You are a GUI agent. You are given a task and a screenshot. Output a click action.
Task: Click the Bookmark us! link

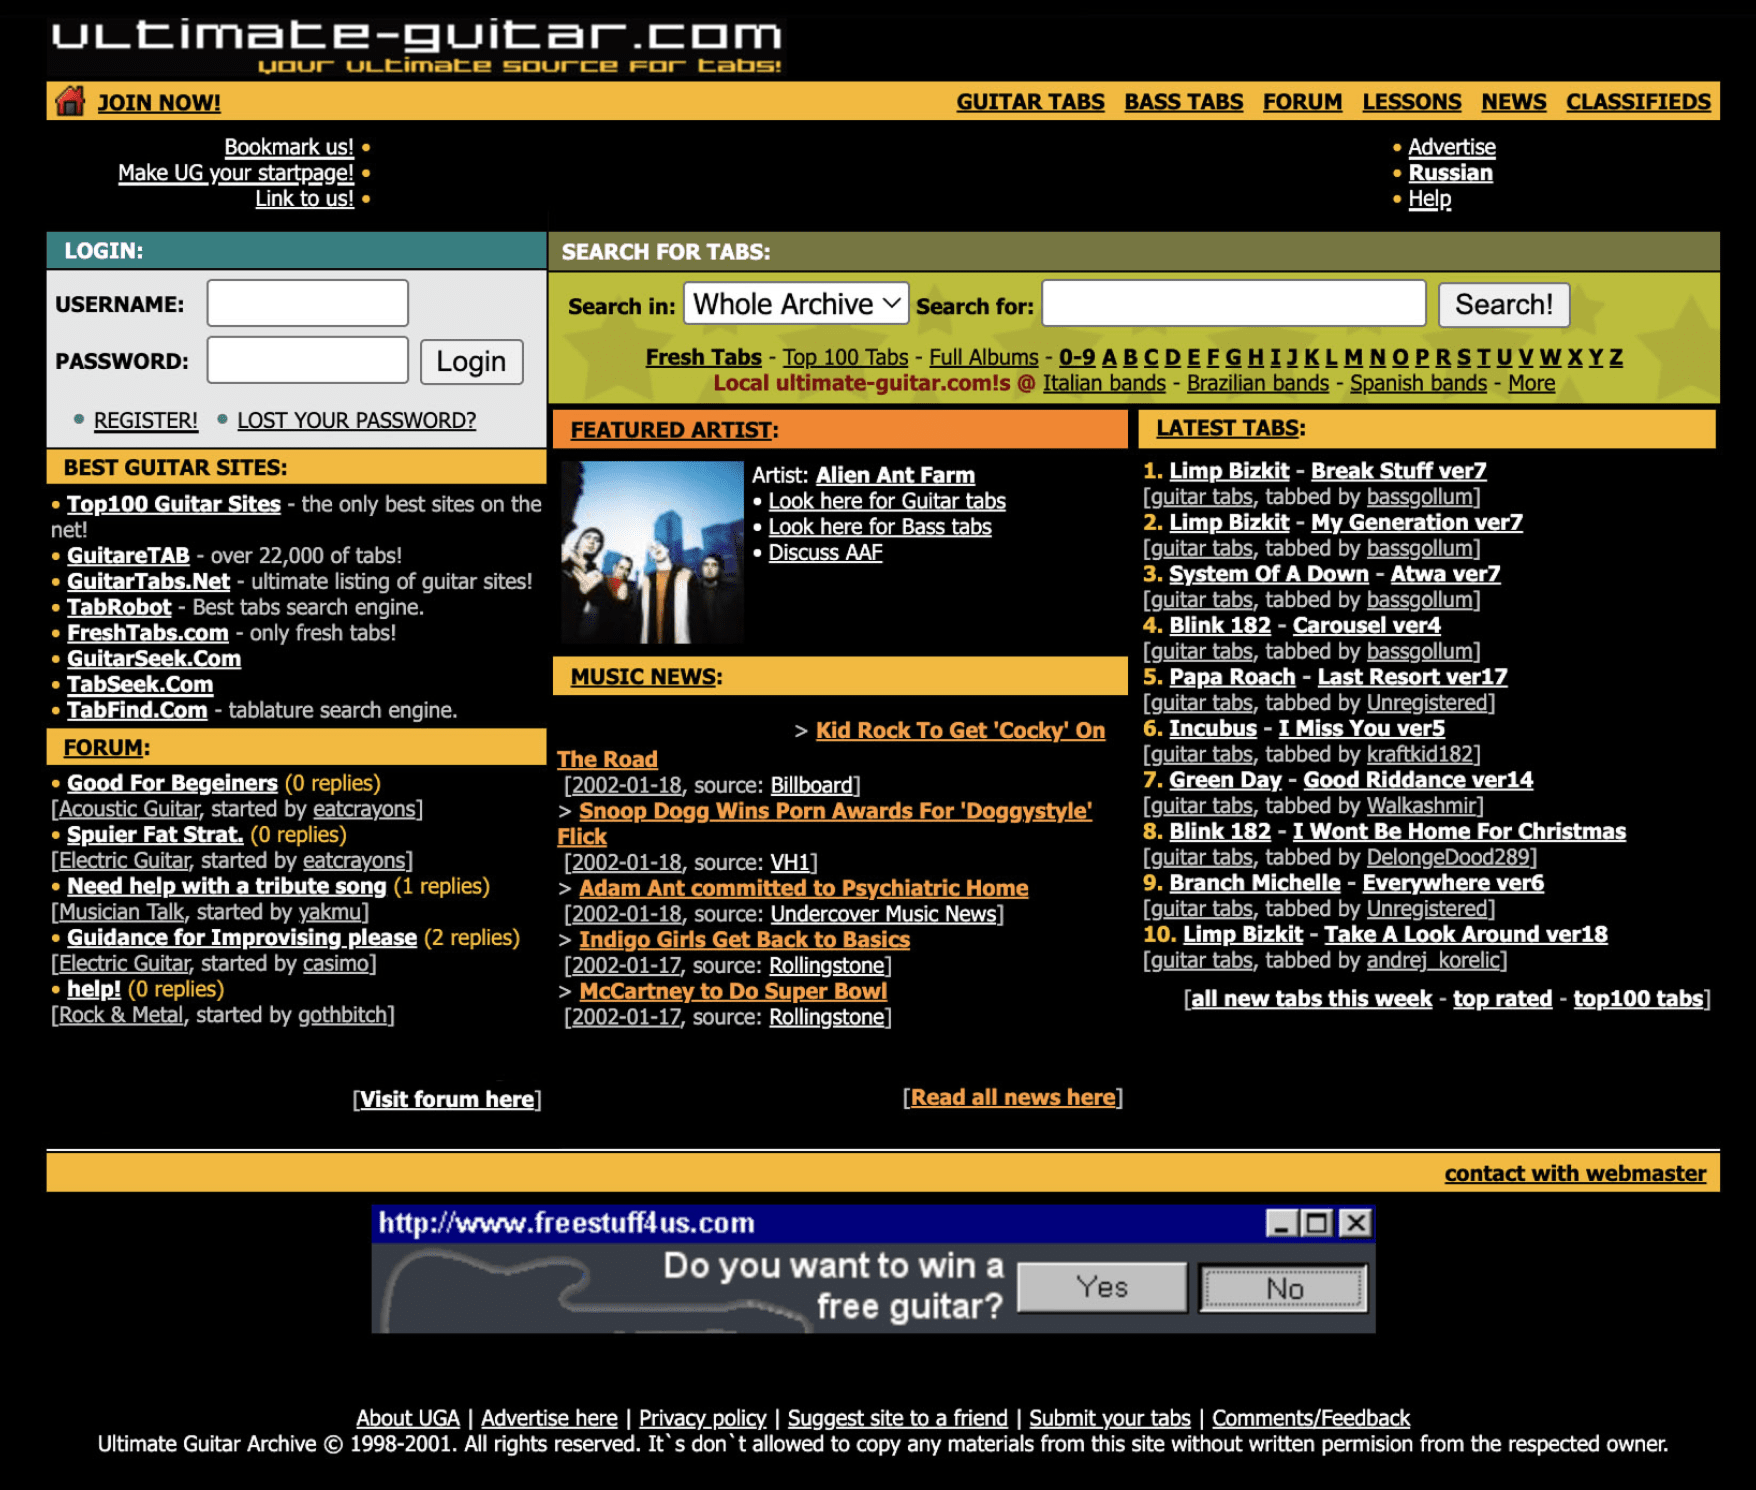[x=289, y=147]
